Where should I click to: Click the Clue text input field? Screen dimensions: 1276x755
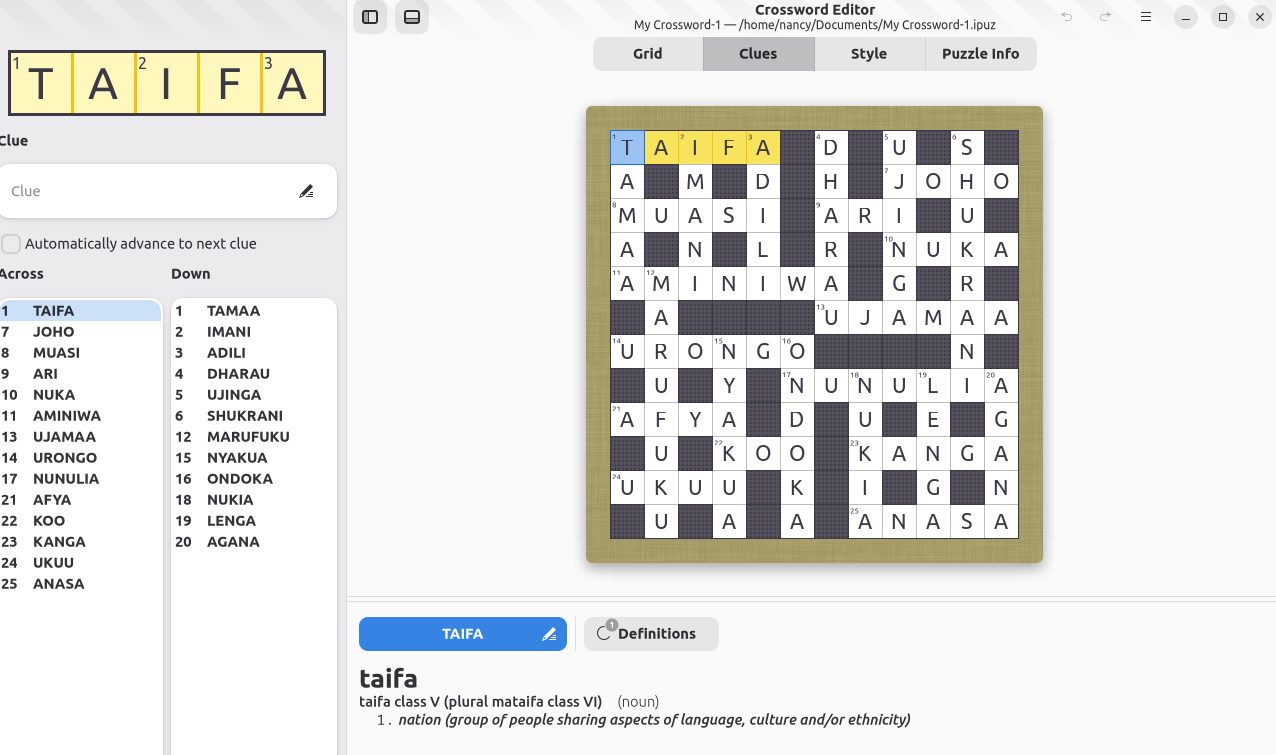coord(150,191)
